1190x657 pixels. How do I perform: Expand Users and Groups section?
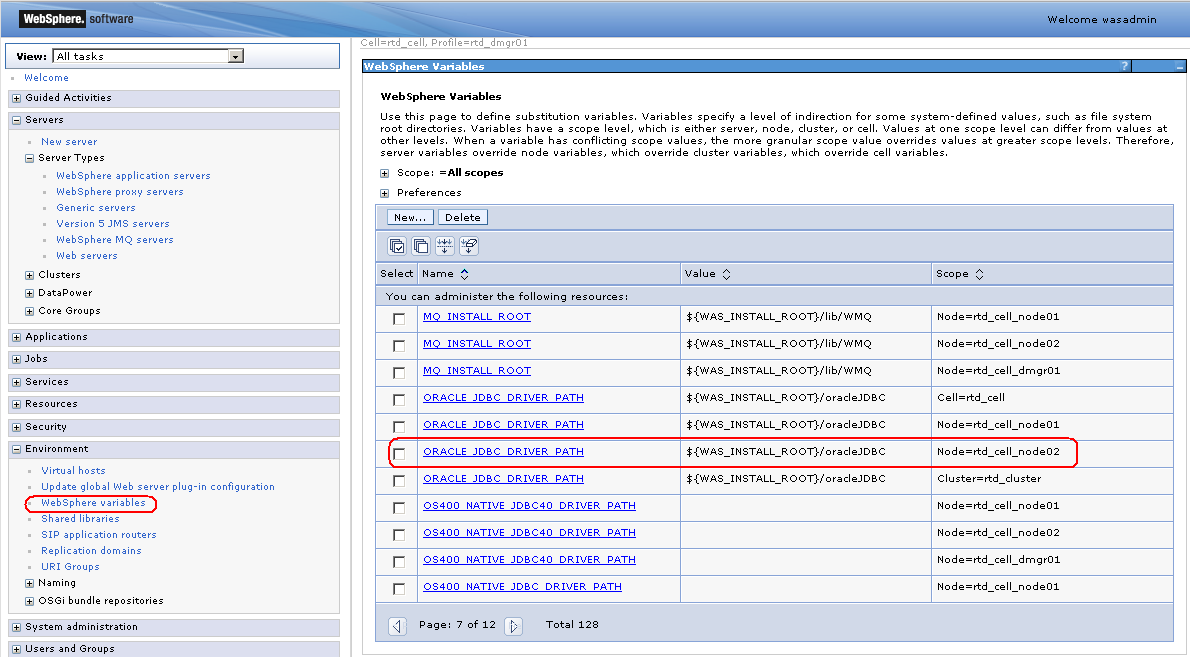point(17,649)
